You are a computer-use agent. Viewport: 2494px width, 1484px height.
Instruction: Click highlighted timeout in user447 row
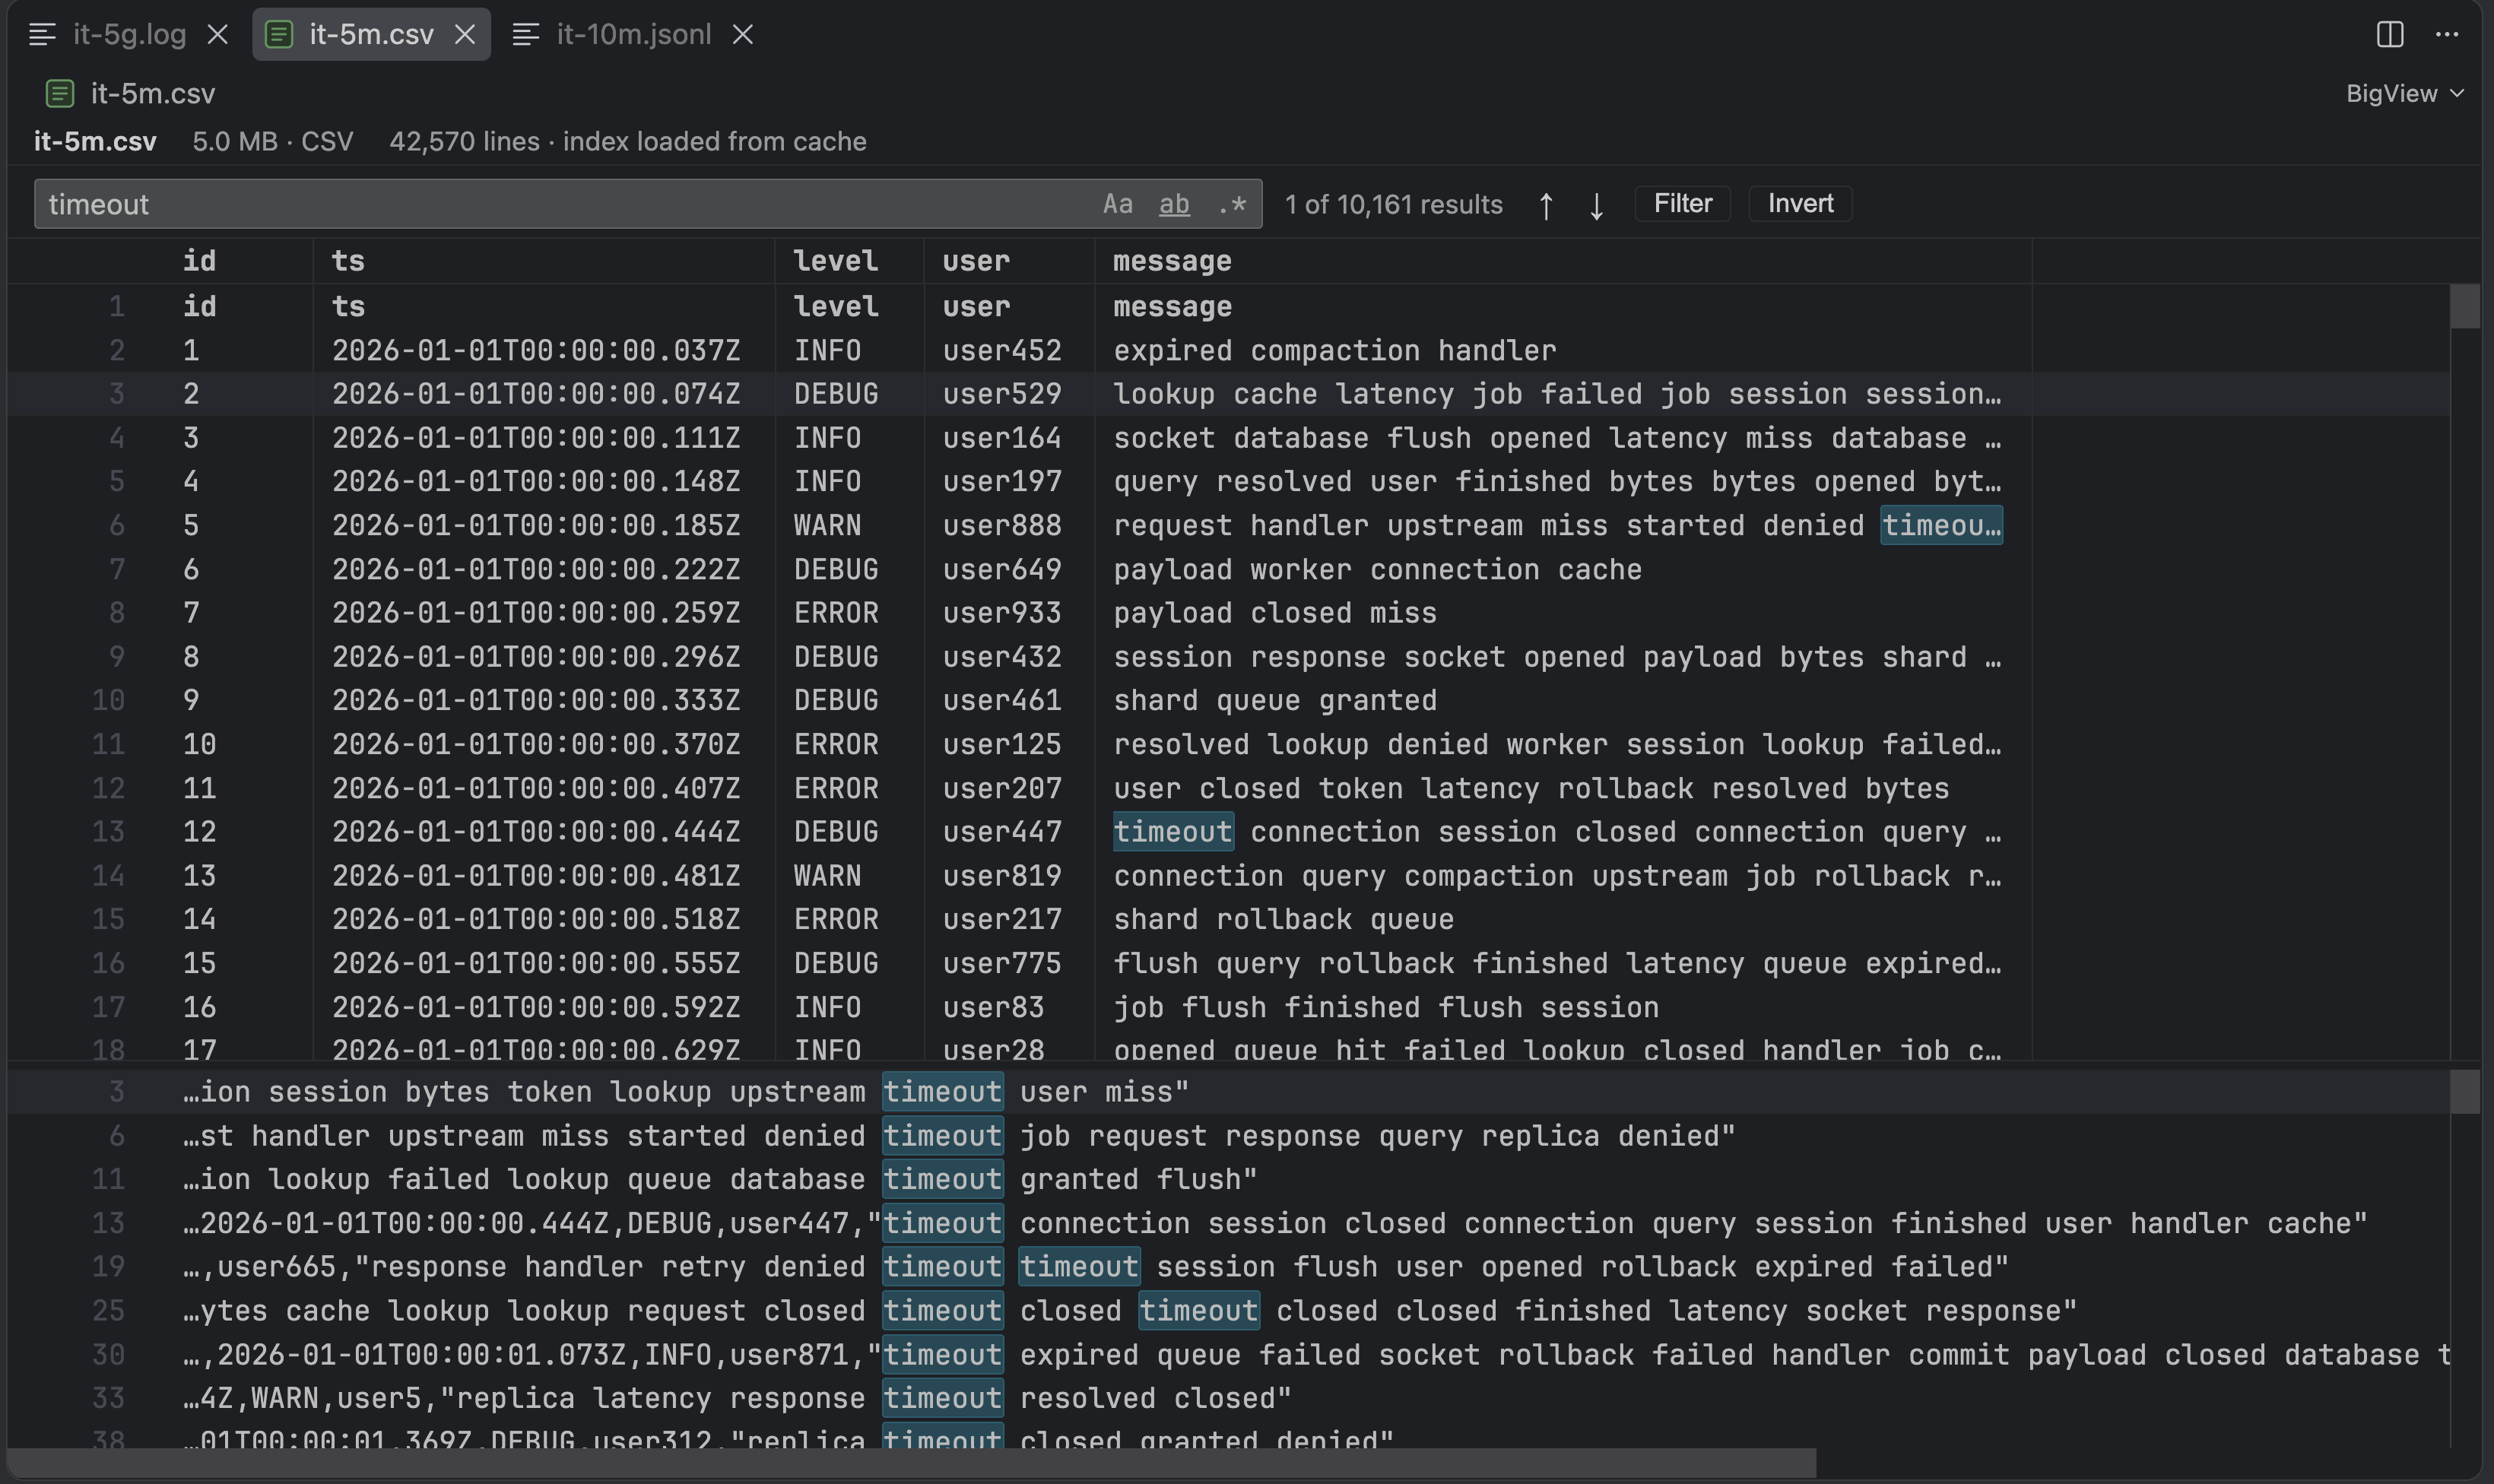pos(1173,832)
